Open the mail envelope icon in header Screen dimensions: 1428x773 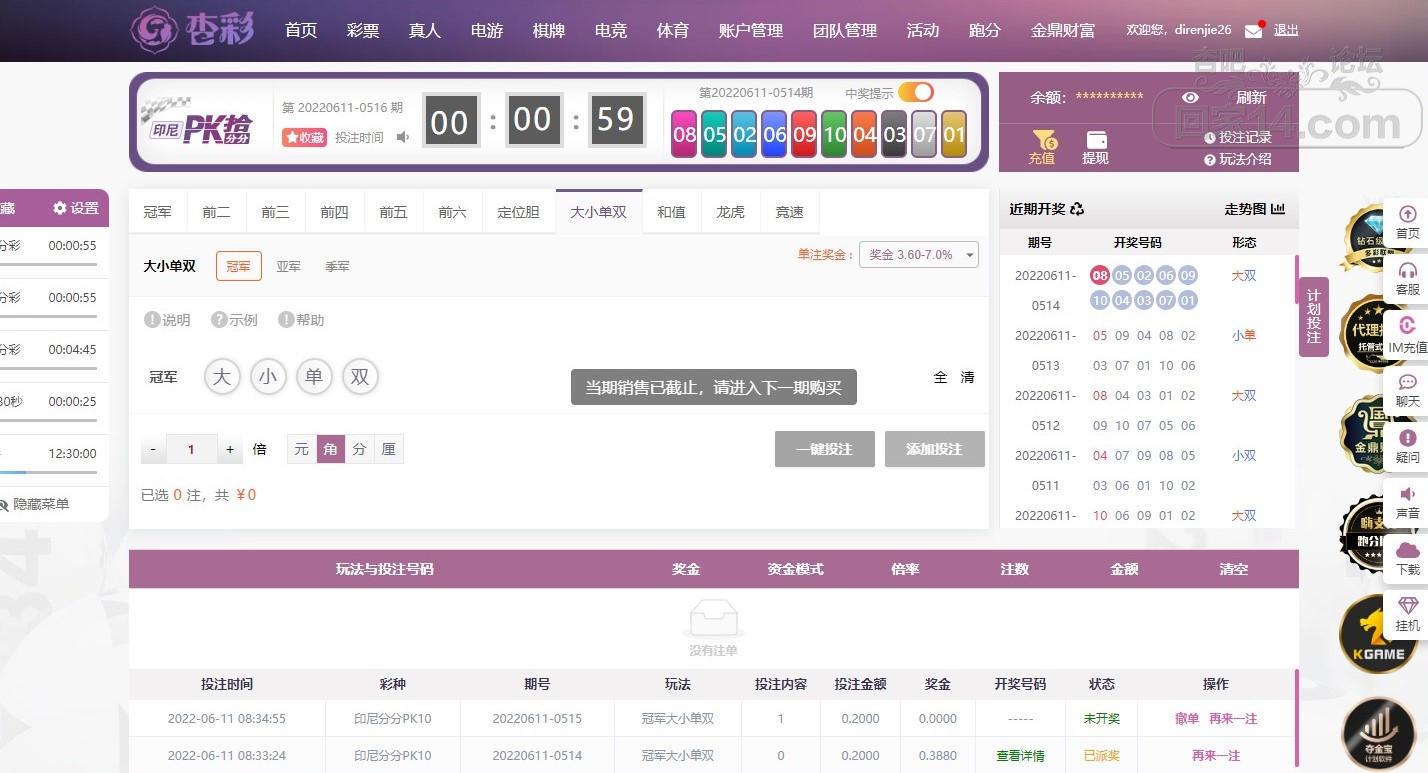tap(1253, 31)
